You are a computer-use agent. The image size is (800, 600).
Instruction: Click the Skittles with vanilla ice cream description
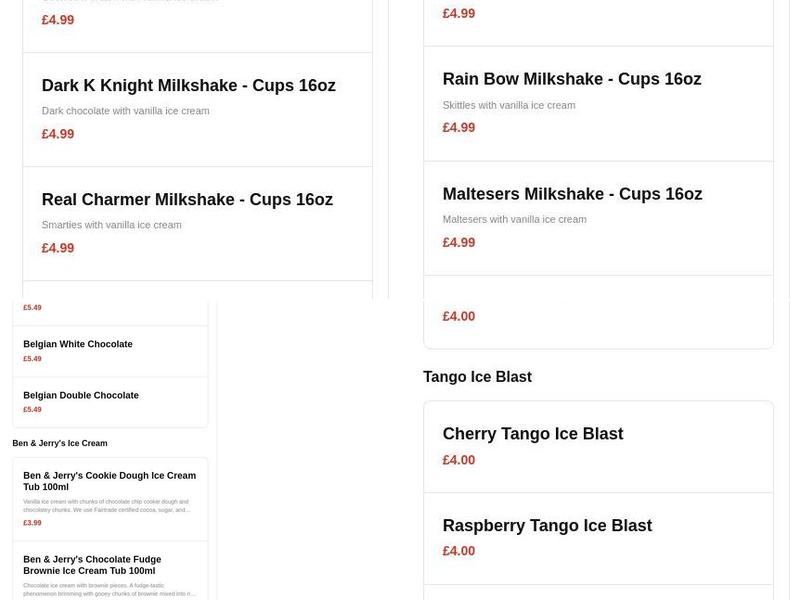coord(509,104)
